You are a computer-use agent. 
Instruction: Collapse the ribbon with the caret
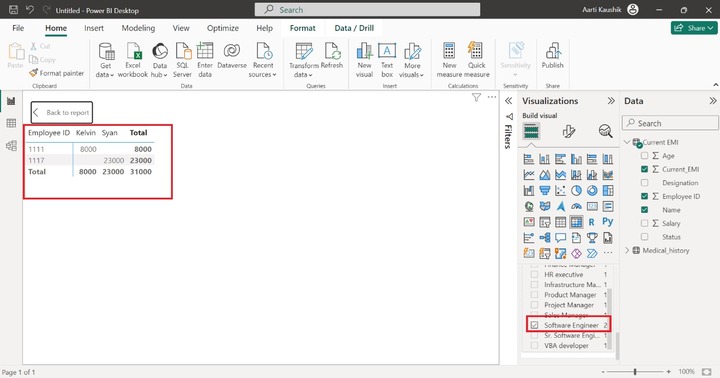tap(715, 85)
